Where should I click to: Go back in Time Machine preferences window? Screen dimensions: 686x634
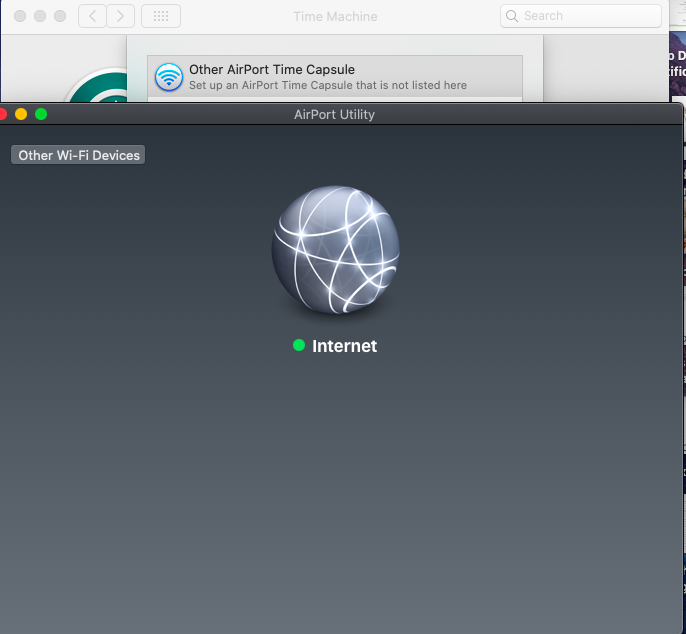(x=92, y=16)
